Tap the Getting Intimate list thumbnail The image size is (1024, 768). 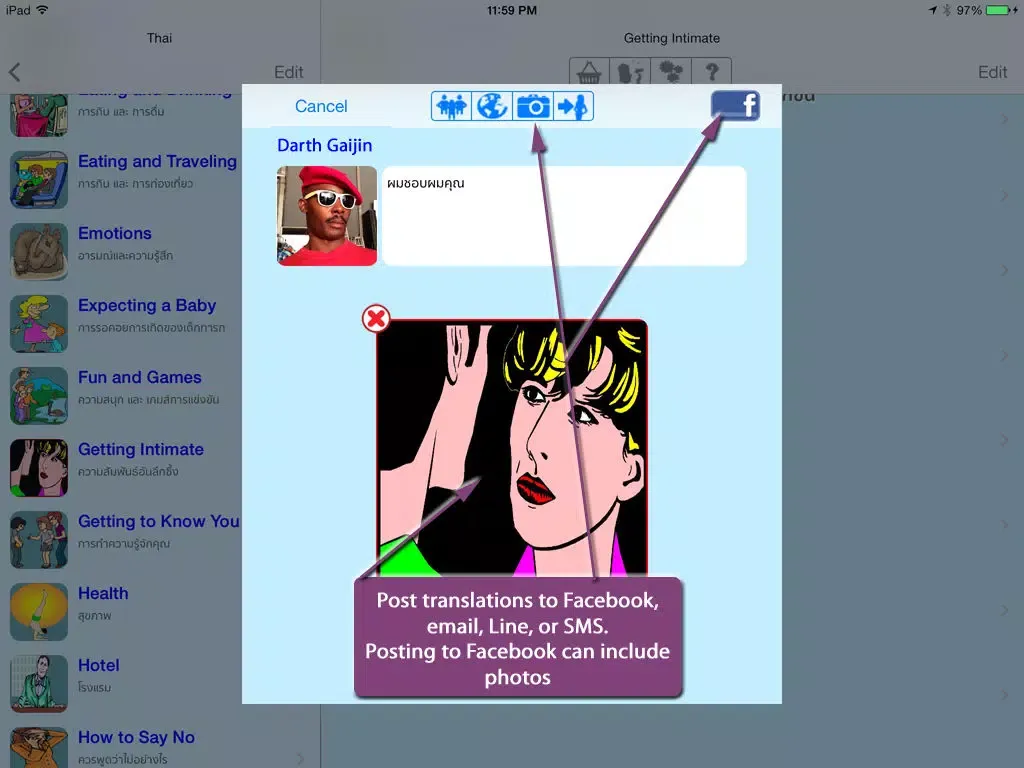click(x=39, y=468)
